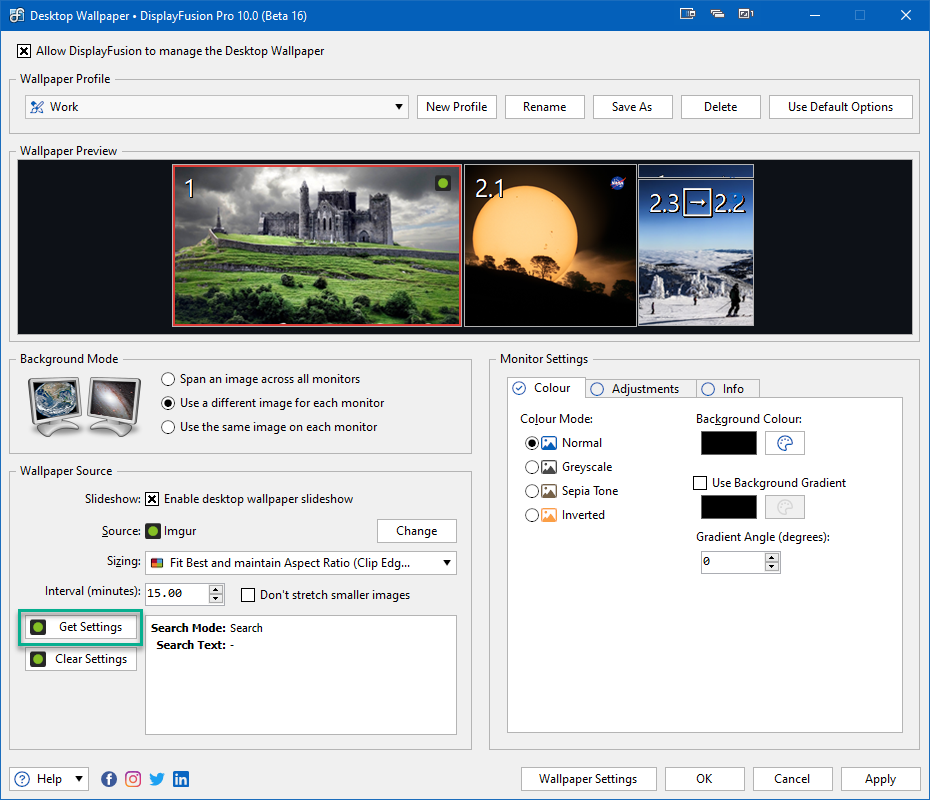Select Span an image across all monitors
This screenshot has width=930, height=800.
pos(167,379)
